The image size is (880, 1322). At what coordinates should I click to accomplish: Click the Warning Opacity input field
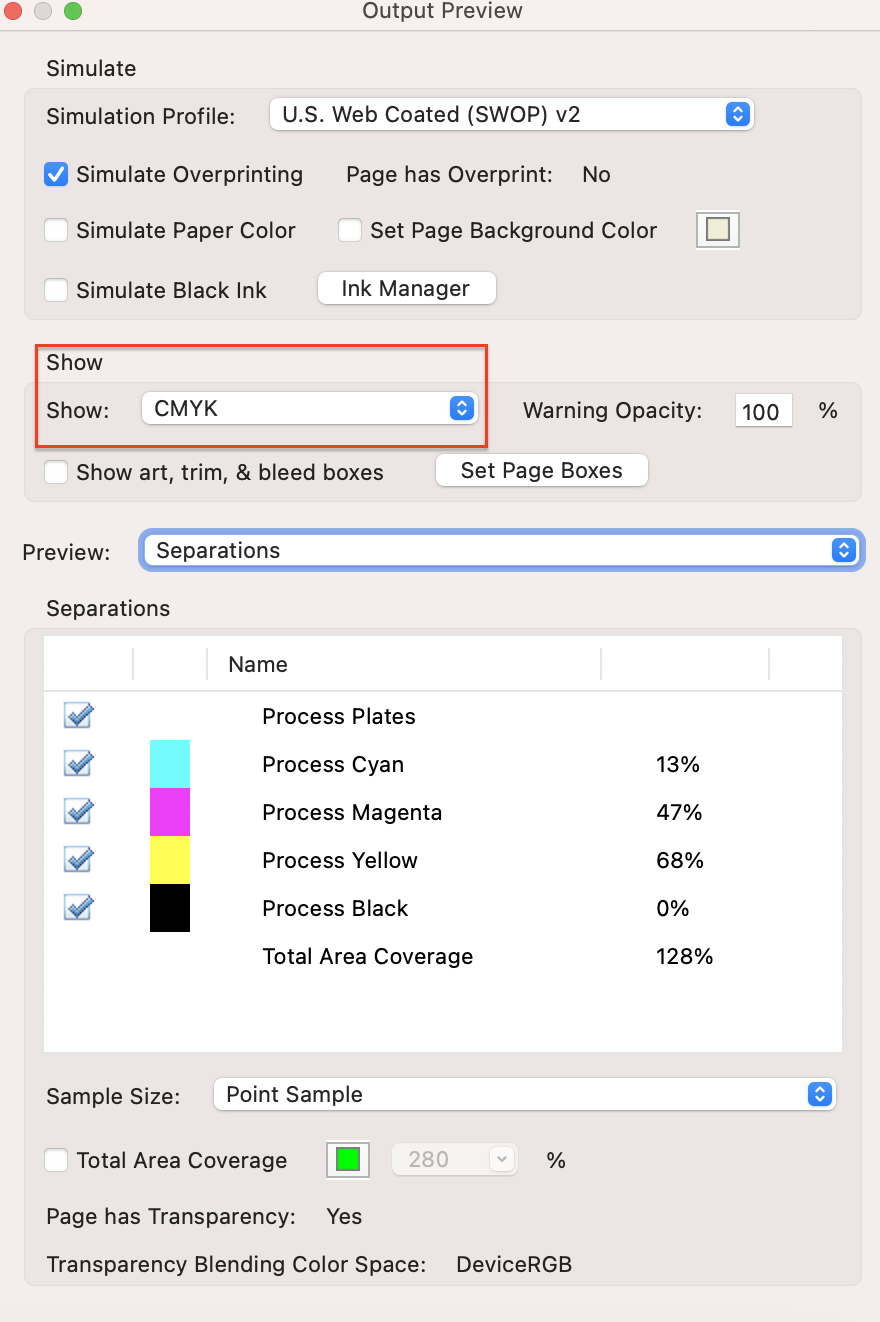point(763,411)
